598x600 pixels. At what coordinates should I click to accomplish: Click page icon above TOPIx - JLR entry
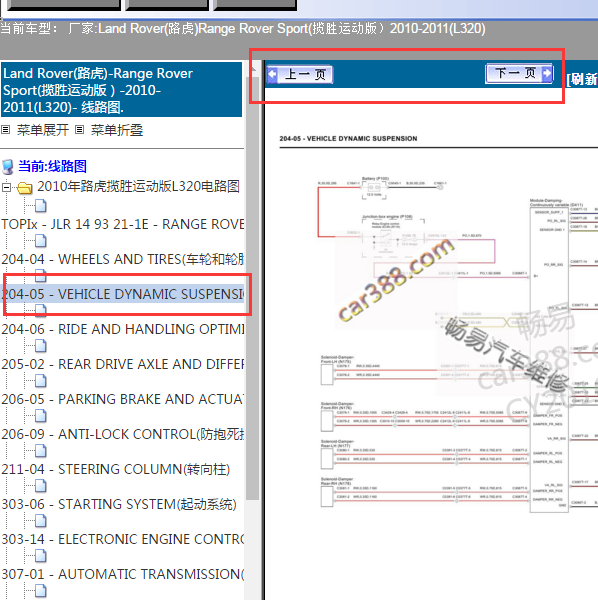click(x=41, y=206)
